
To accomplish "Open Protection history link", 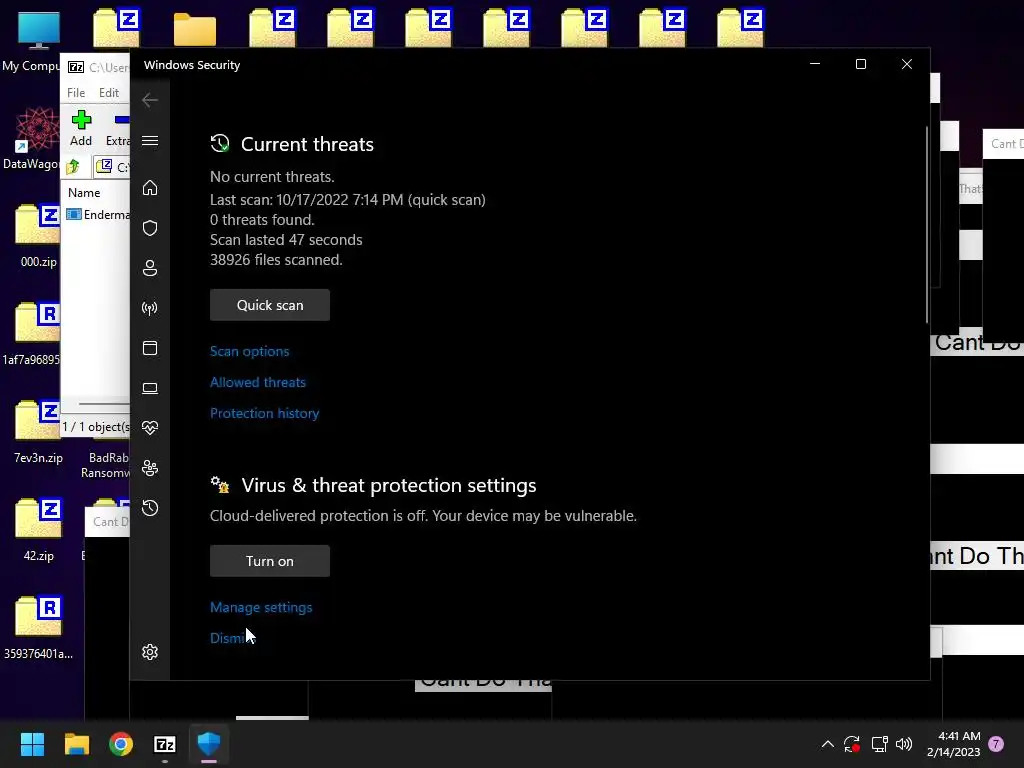I will pos(264,413).
